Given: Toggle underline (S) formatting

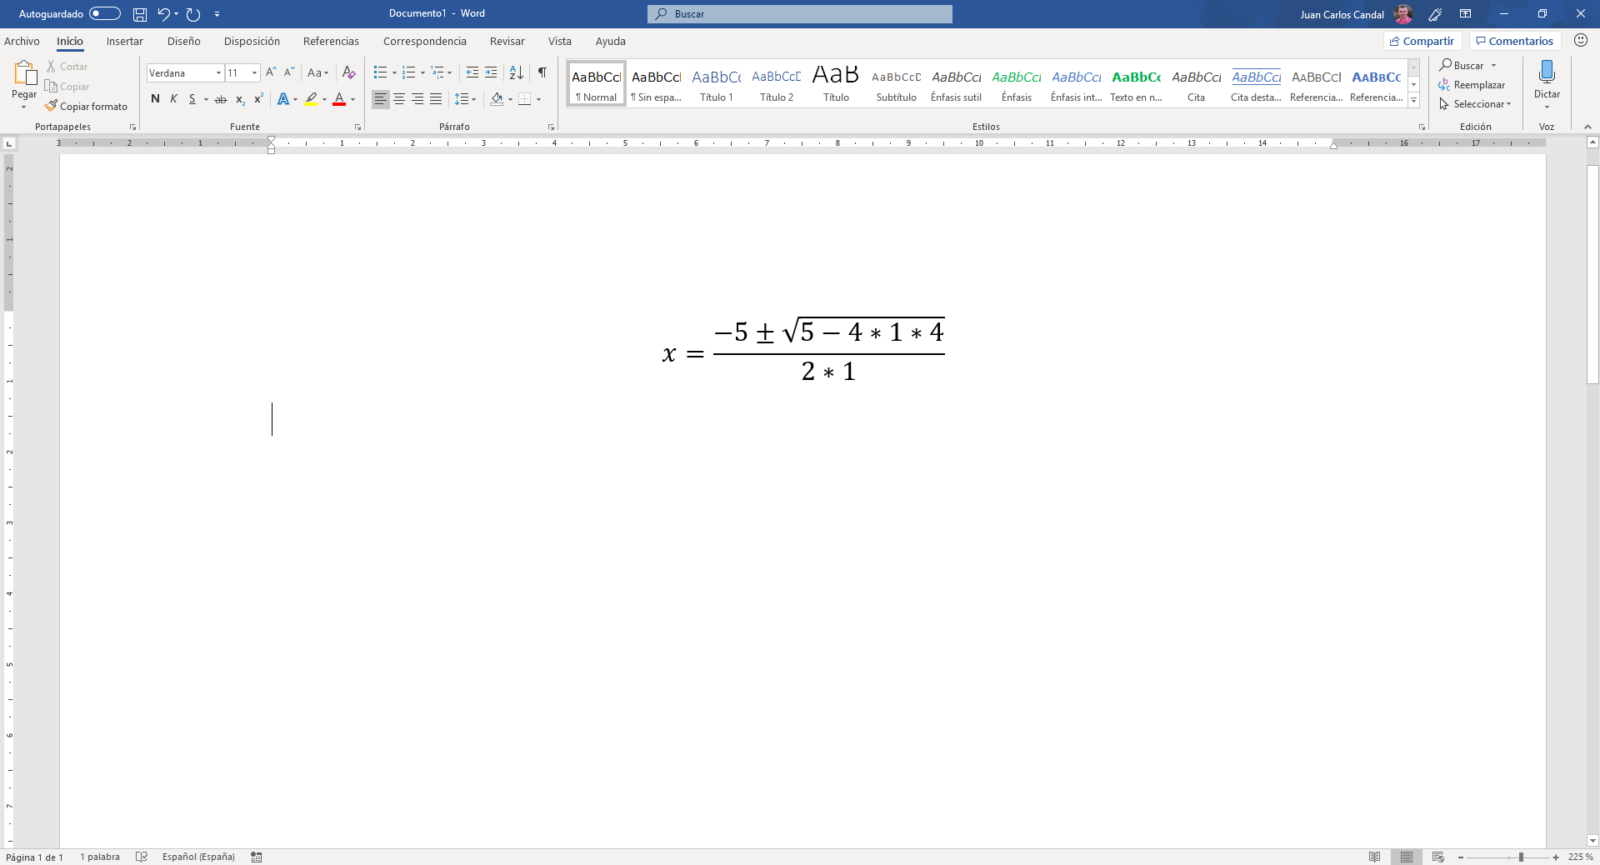Looking at the screenshot, I should click(192, 99).
